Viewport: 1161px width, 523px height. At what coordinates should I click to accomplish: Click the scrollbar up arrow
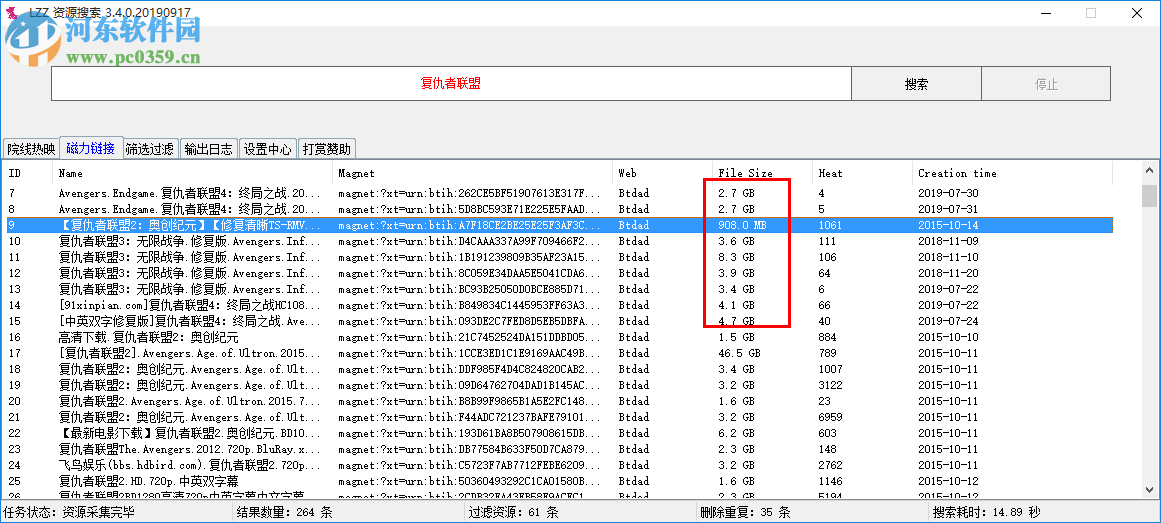click(1149, 171)
